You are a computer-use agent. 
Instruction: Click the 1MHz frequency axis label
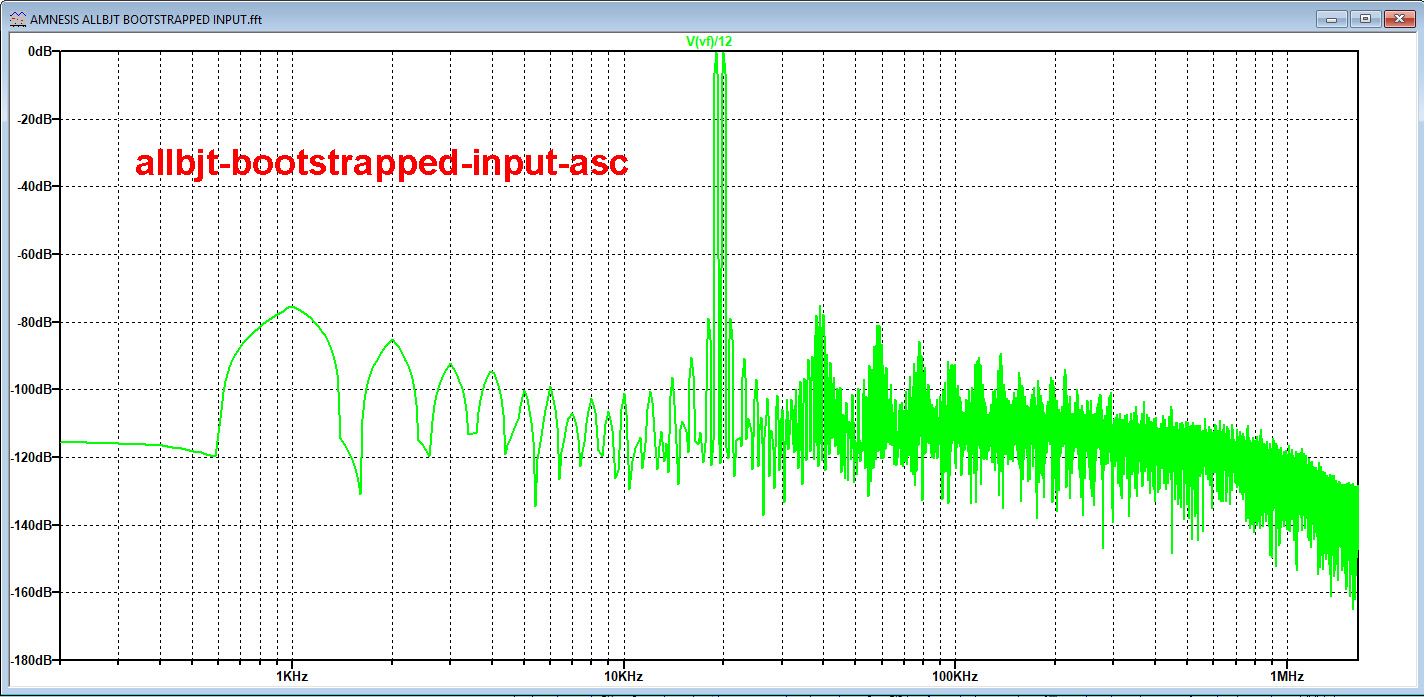point(1285,675)
